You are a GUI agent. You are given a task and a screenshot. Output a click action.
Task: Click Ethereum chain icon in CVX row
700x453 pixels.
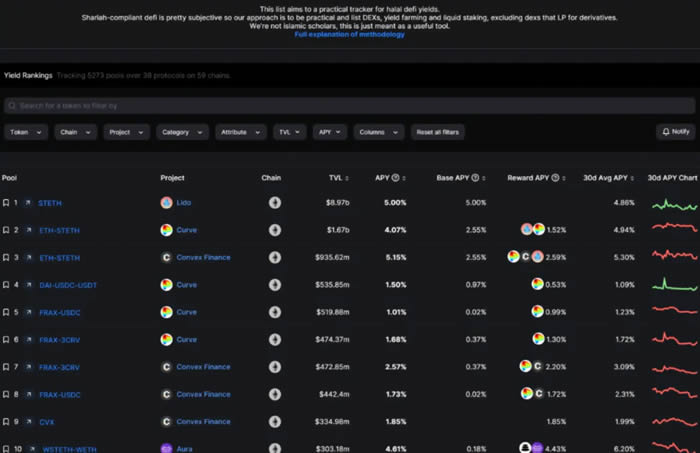tap(275, 421)
